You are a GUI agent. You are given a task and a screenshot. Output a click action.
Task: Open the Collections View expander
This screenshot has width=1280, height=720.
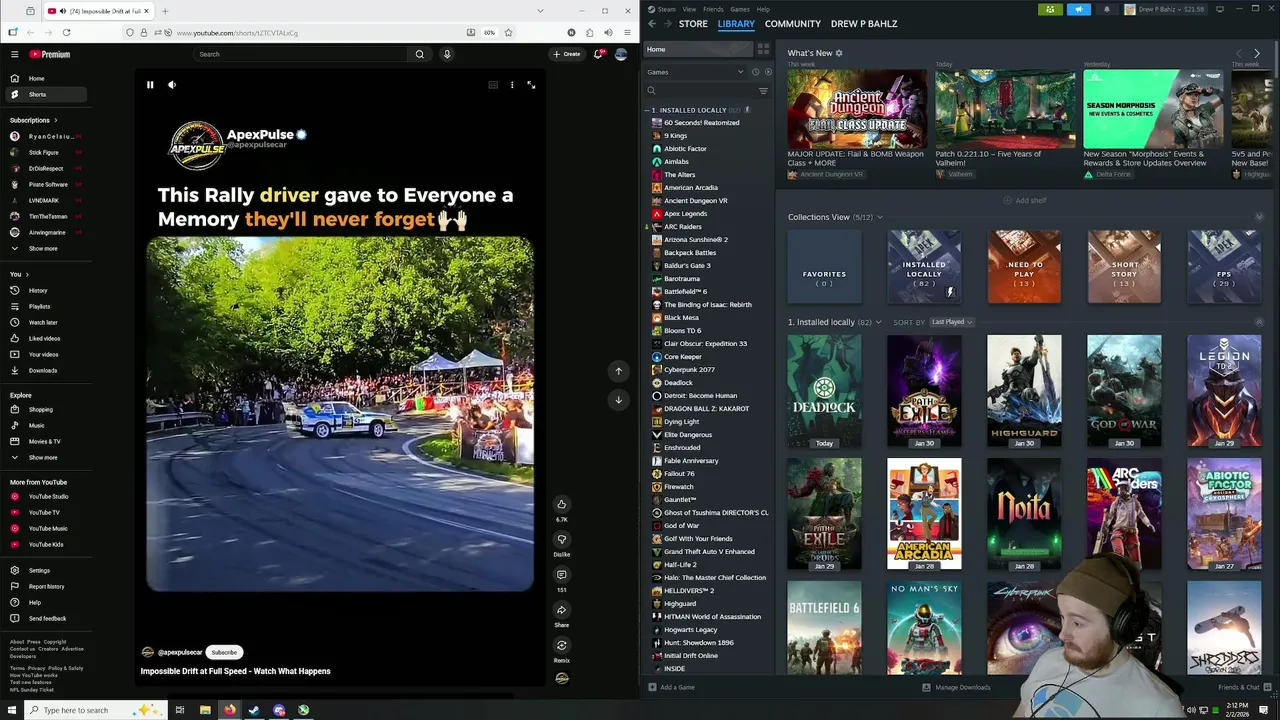[880, 217]
